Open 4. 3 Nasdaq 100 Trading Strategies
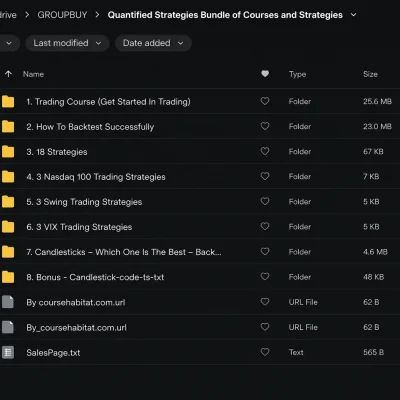The width and height of the screenshot is (400, 400). [96, 177]
